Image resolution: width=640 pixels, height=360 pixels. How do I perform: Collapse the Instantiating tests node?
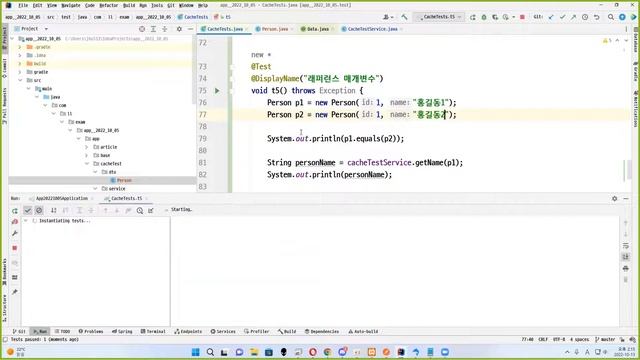(26, 221)
